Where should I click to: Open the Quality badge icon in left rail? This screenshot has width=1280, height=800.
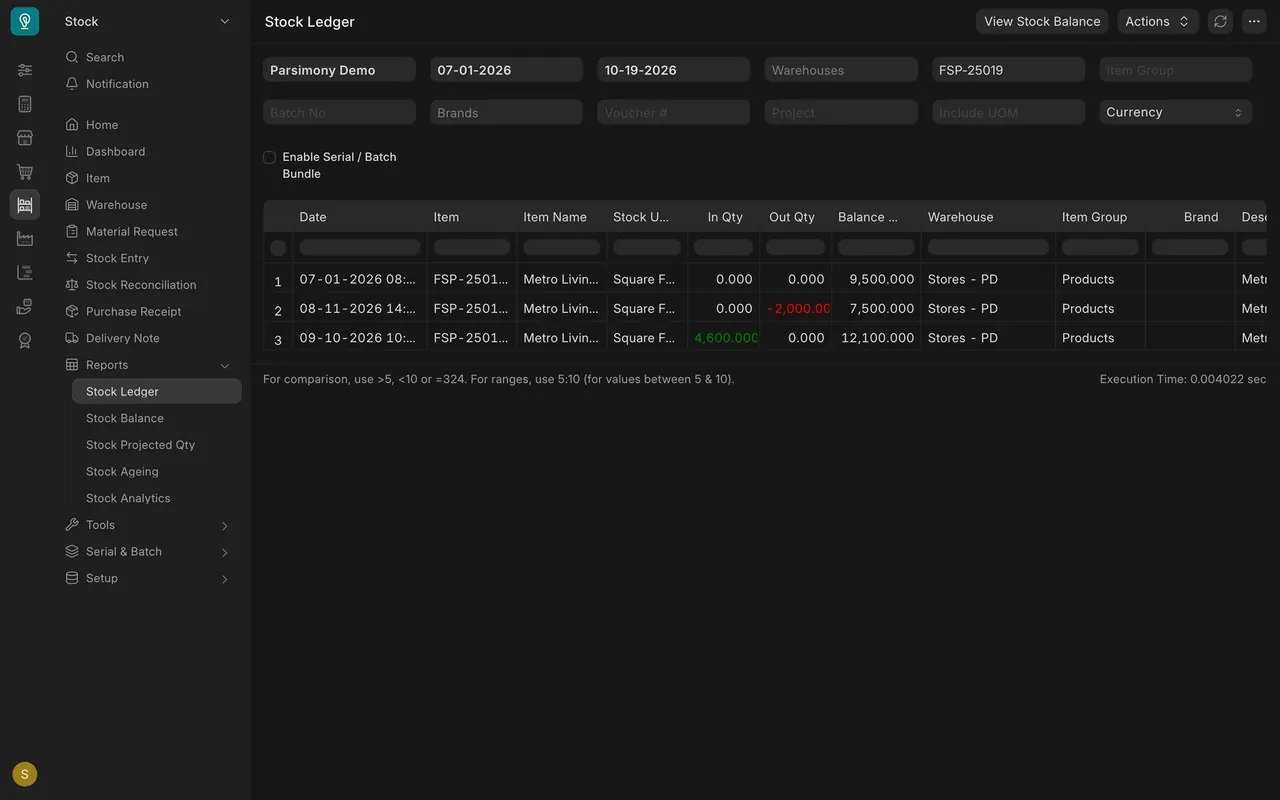tap(25, 341)
